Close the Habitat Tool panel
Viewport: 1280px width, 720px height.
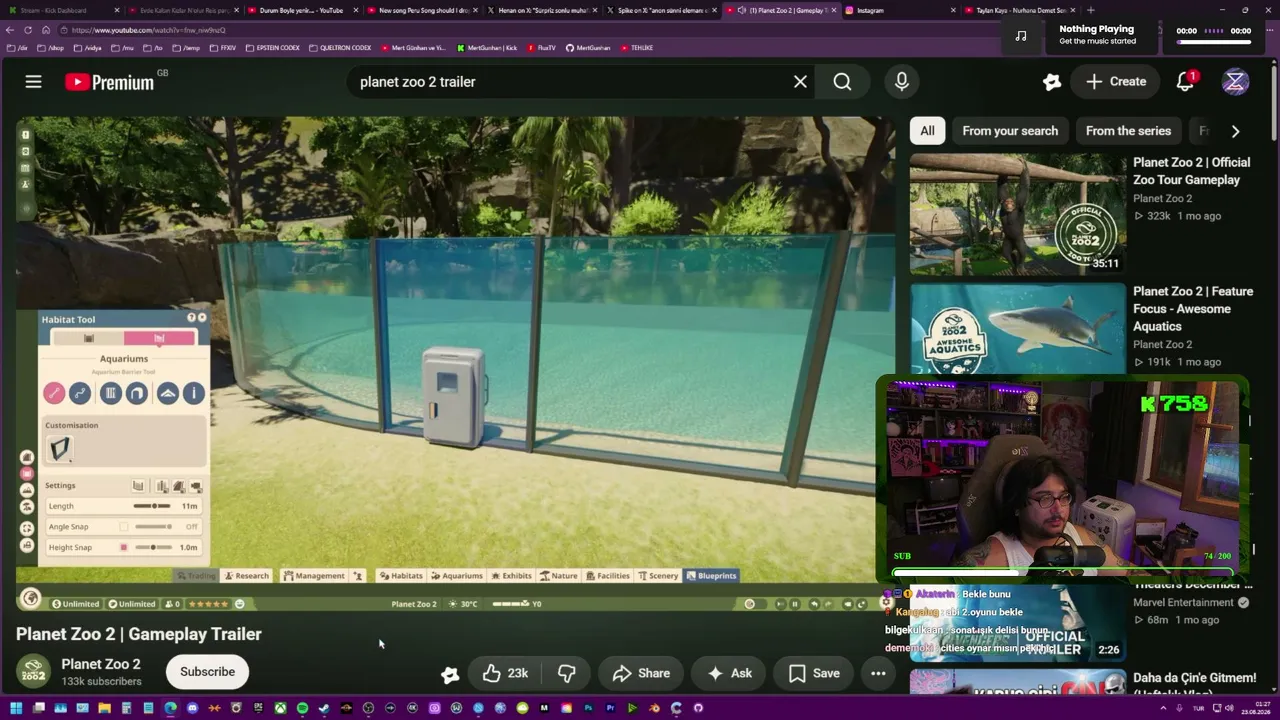point(202,318)
